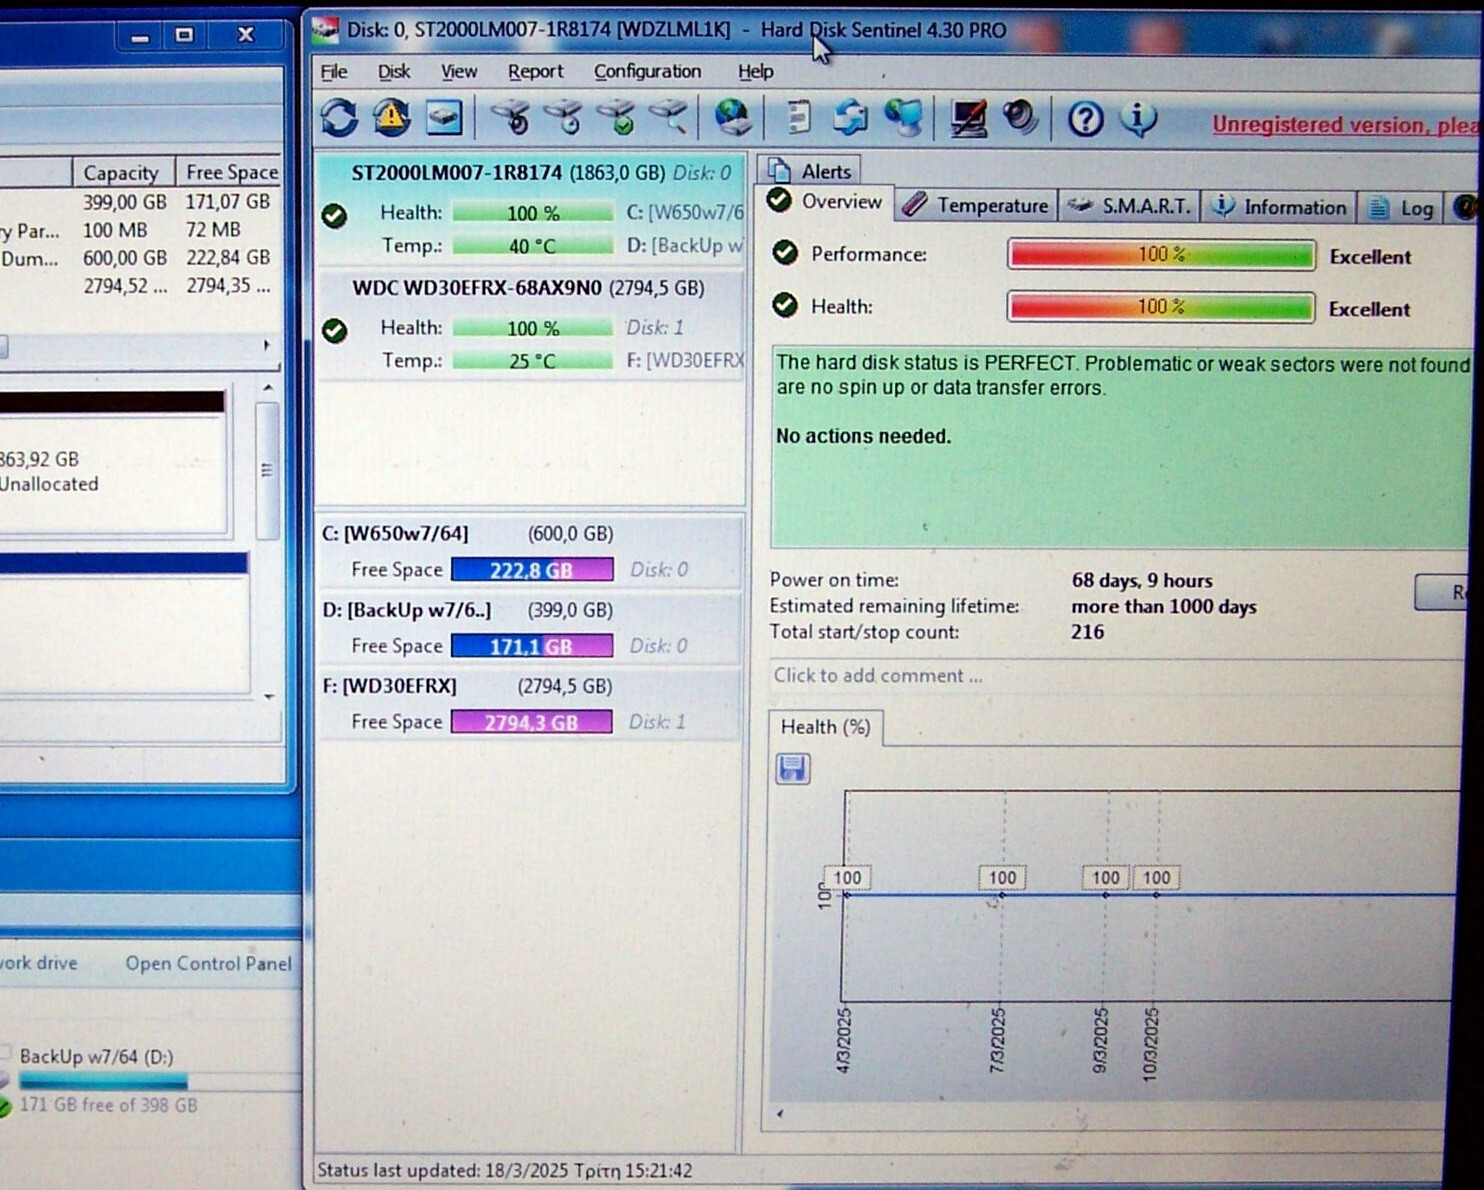Click the 25 °C temperature bar
Viewport: 1484px width, 1190px height.
[x=532, y=361]
